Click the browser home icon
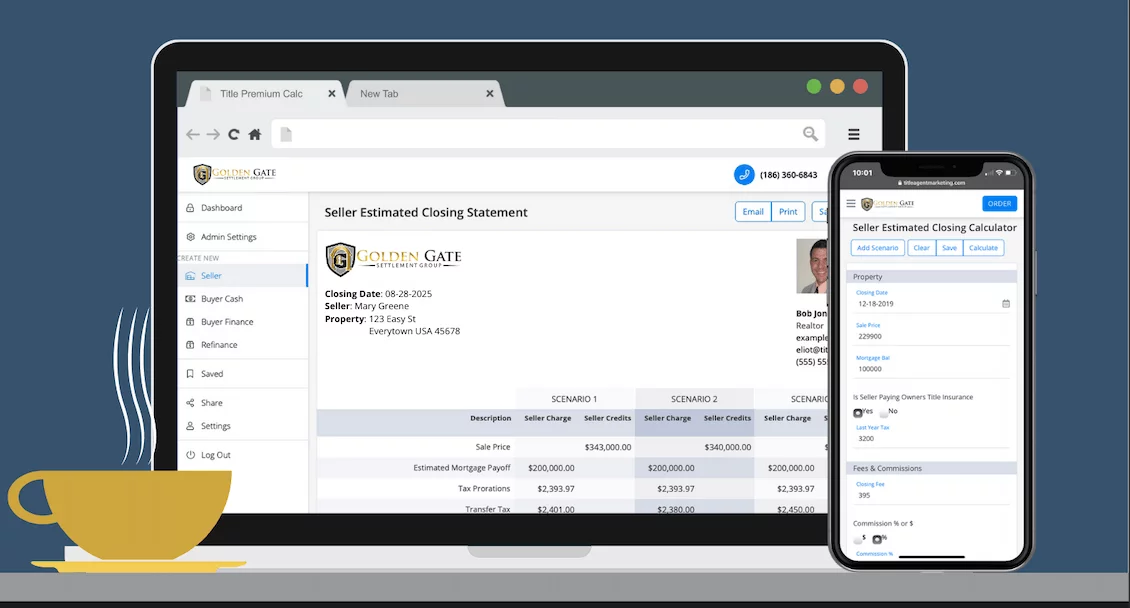 click(255, 134)
